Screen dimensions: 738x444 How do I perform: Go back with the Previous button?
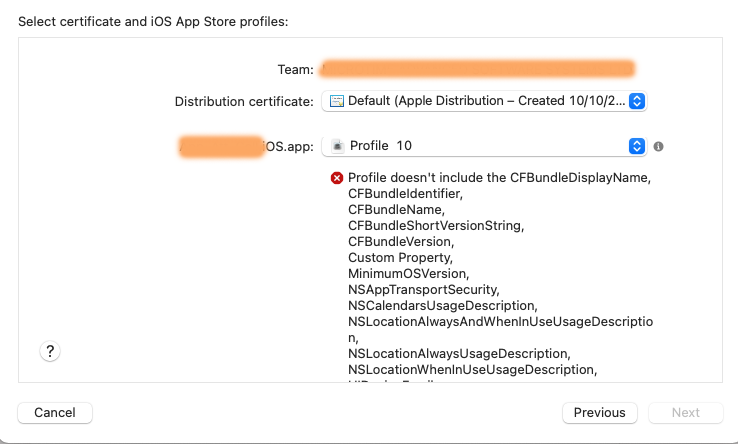599,412
